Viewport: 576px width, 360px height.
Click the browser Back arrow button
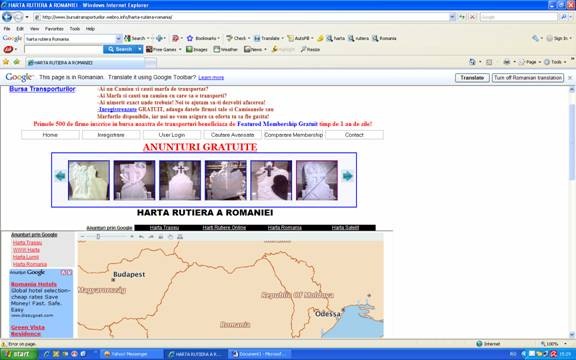click(x=7, y=17)
